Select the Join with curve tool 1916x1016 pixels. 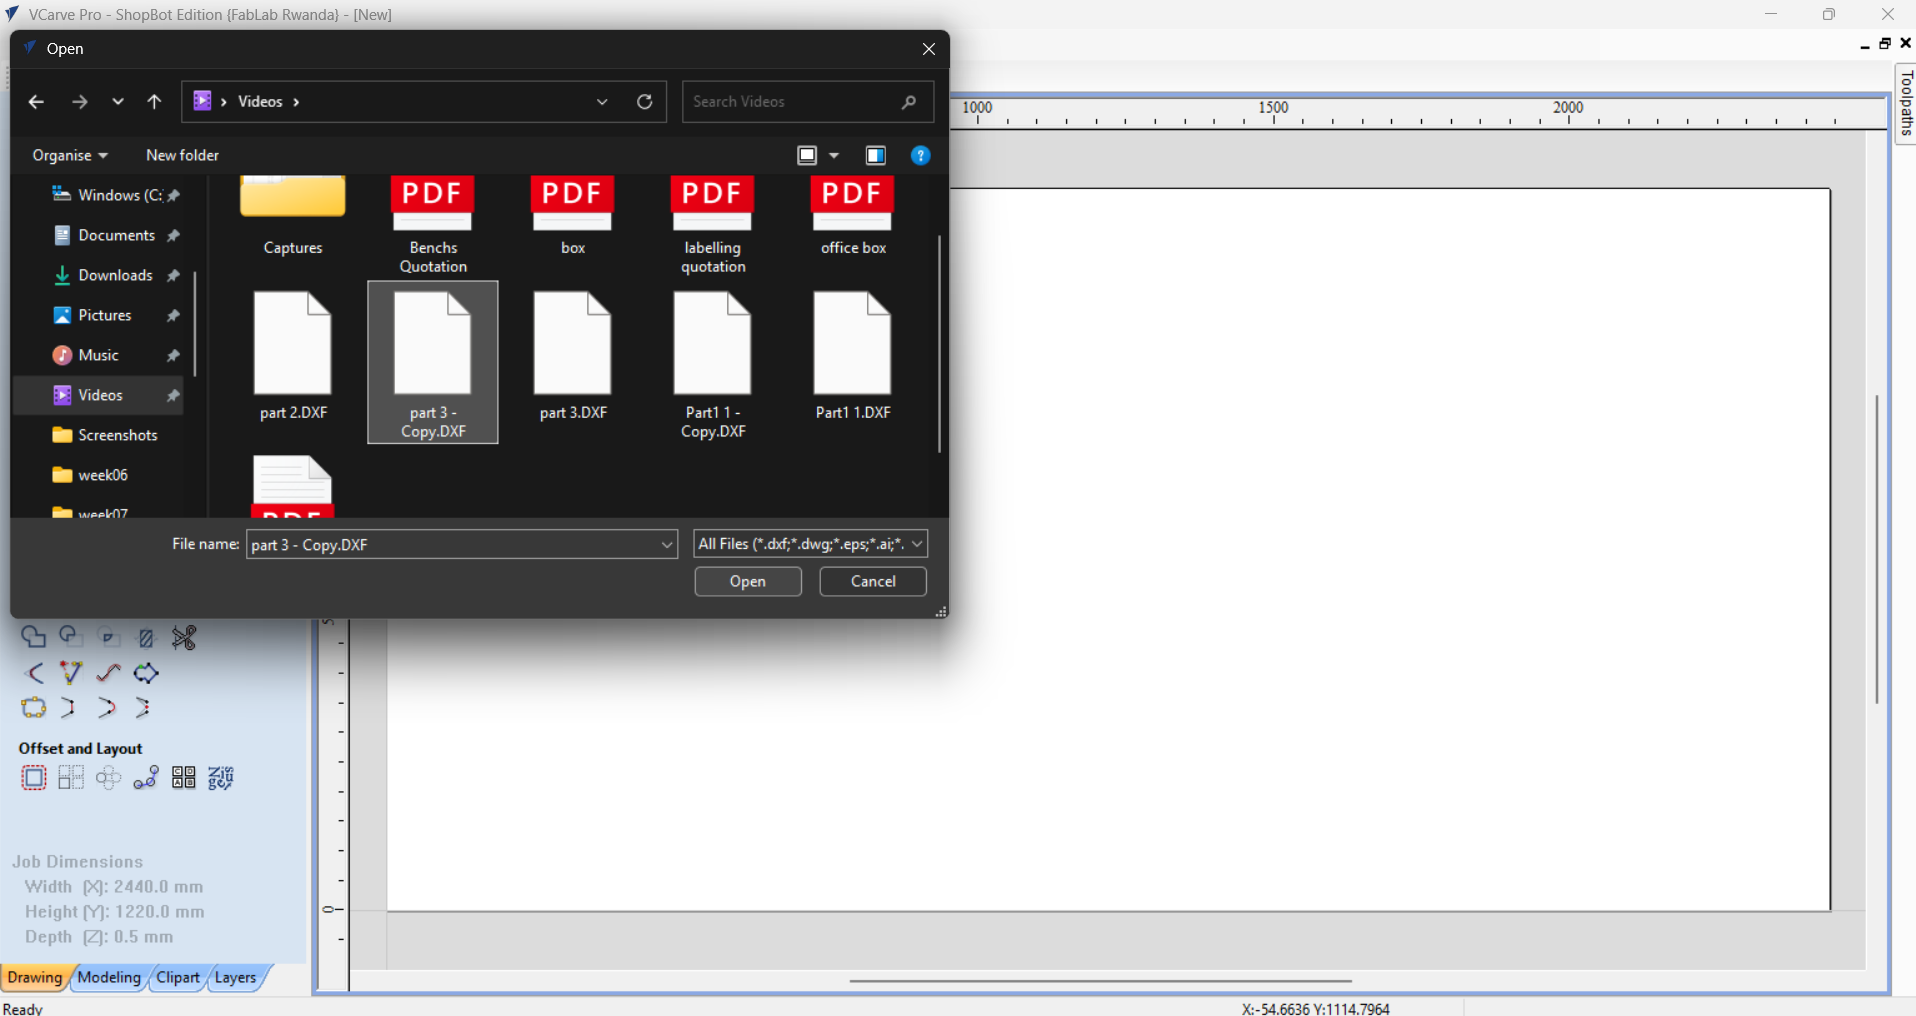tap(106, 708)
